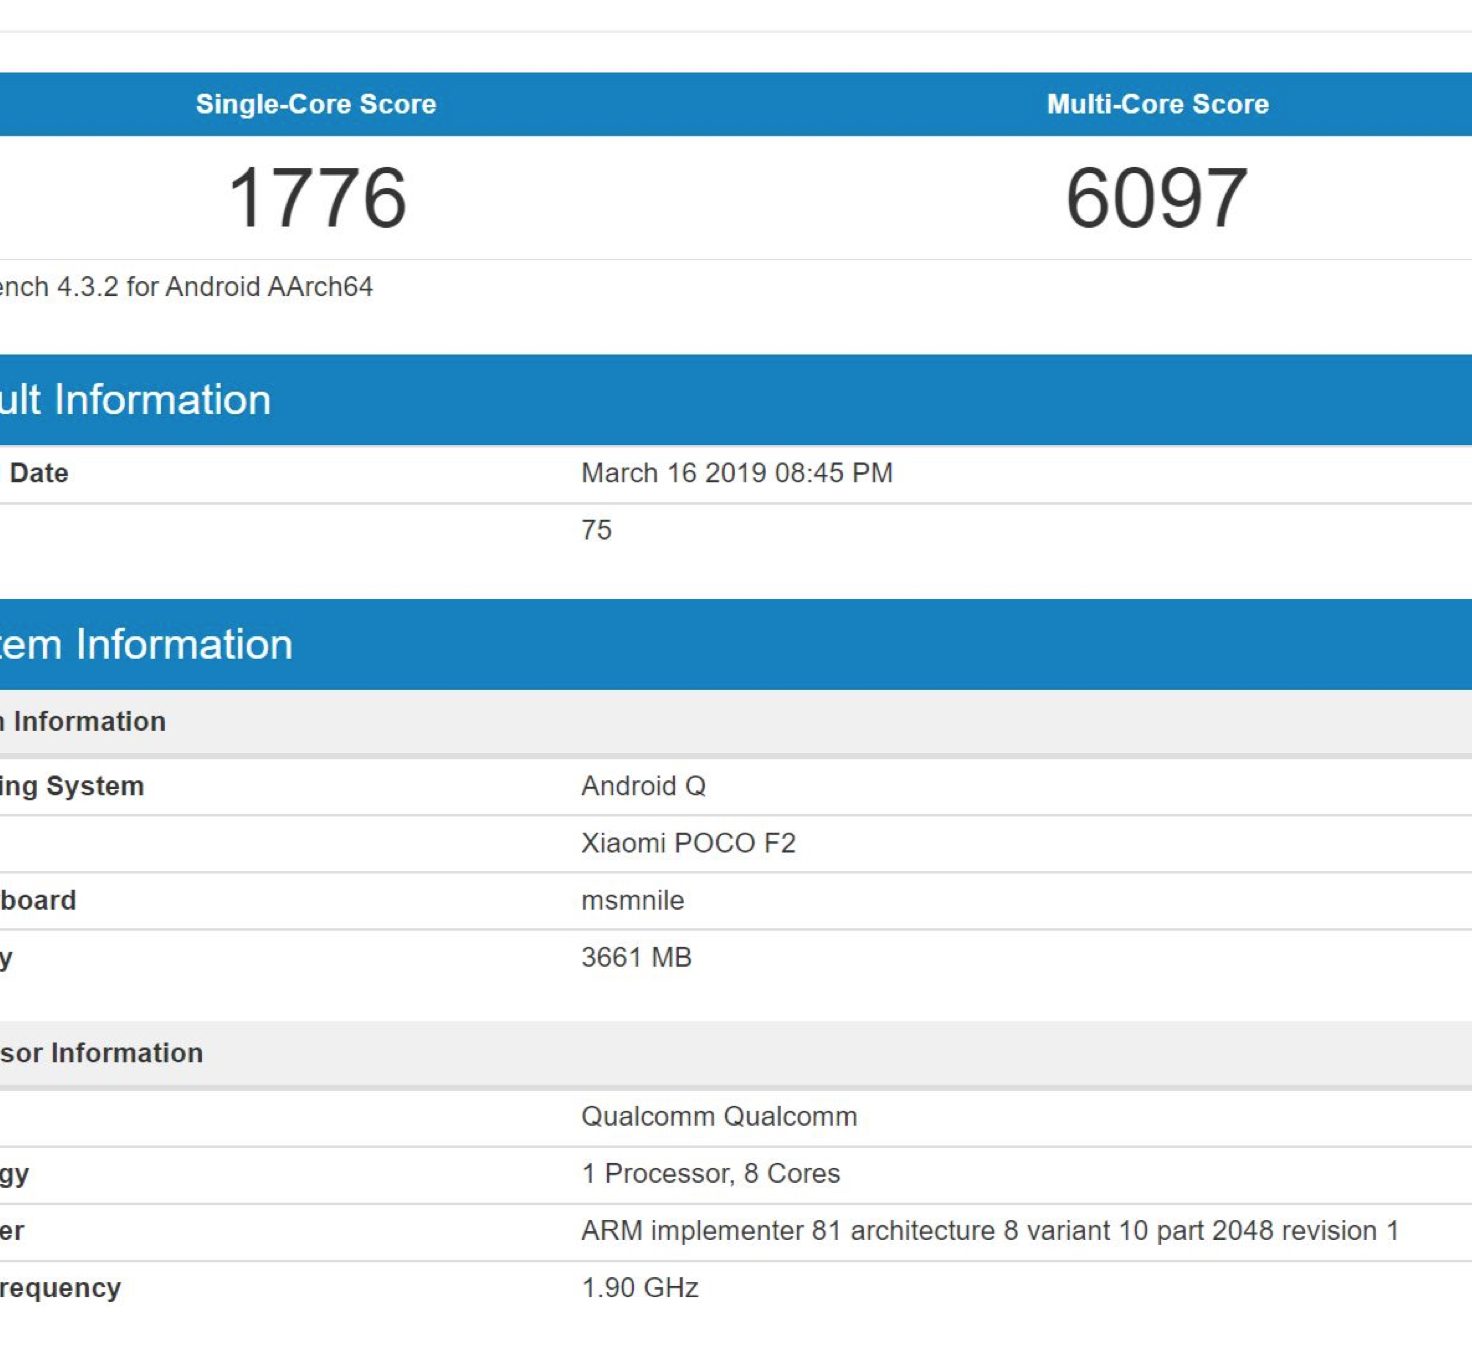
Task: Click the Xiaomi POCO F2 model name
Action: (x=688, y=843)
